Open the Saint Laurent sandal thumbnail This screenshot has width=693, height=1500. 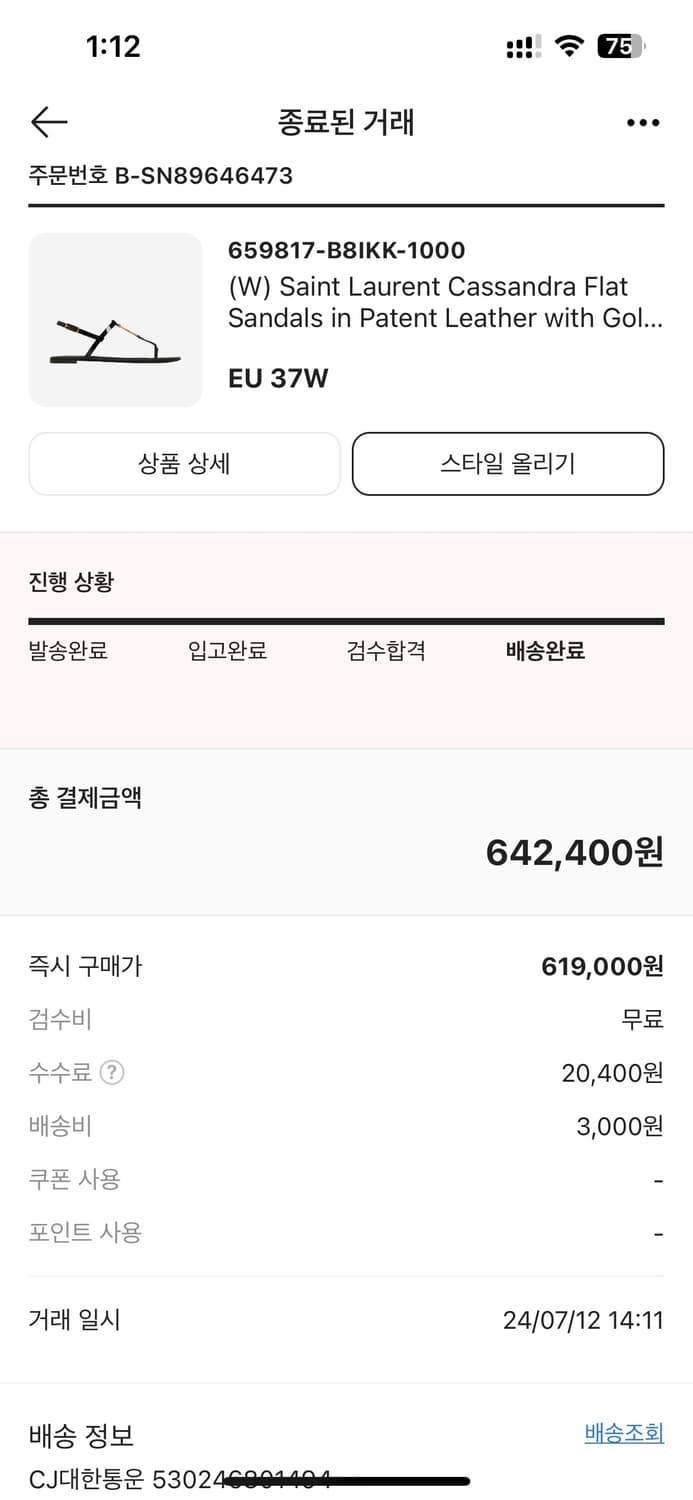point(115,320)
